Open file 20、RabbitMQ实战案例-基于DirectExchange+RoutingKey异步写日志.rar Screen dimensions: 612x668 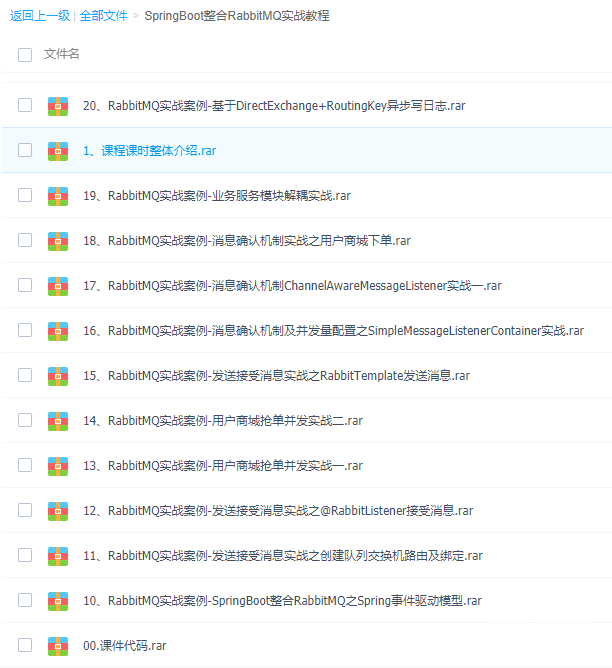click(x=274, y=106)
